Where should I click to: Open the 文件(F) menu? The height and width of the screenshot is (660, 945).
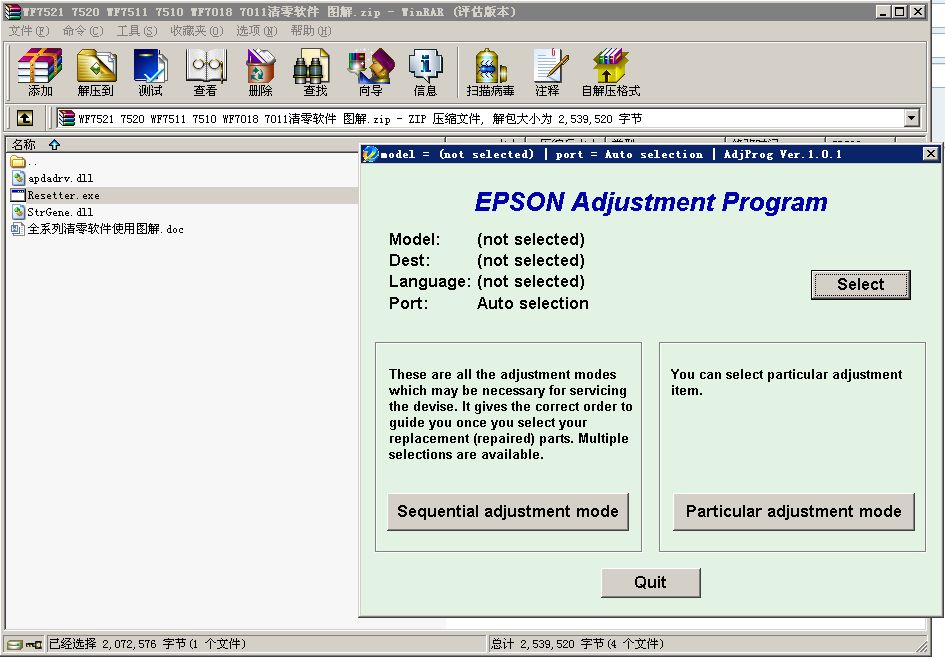29,31
